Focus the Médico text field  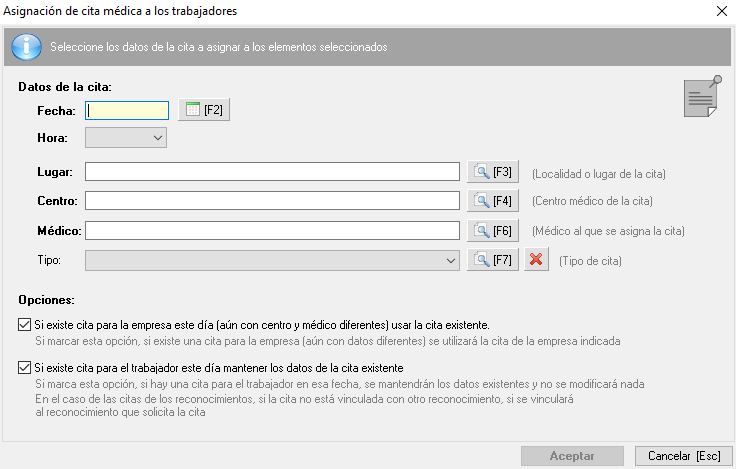272,231
